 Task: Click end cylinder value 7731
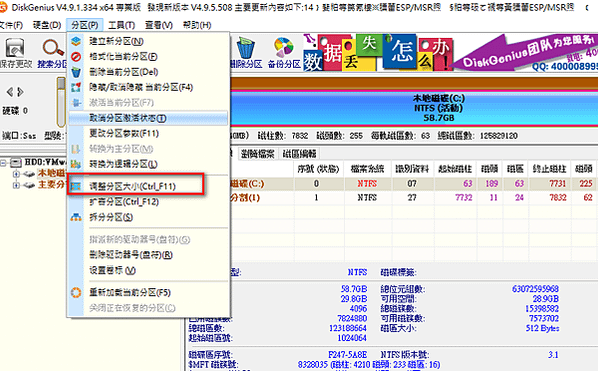(557, 184)
